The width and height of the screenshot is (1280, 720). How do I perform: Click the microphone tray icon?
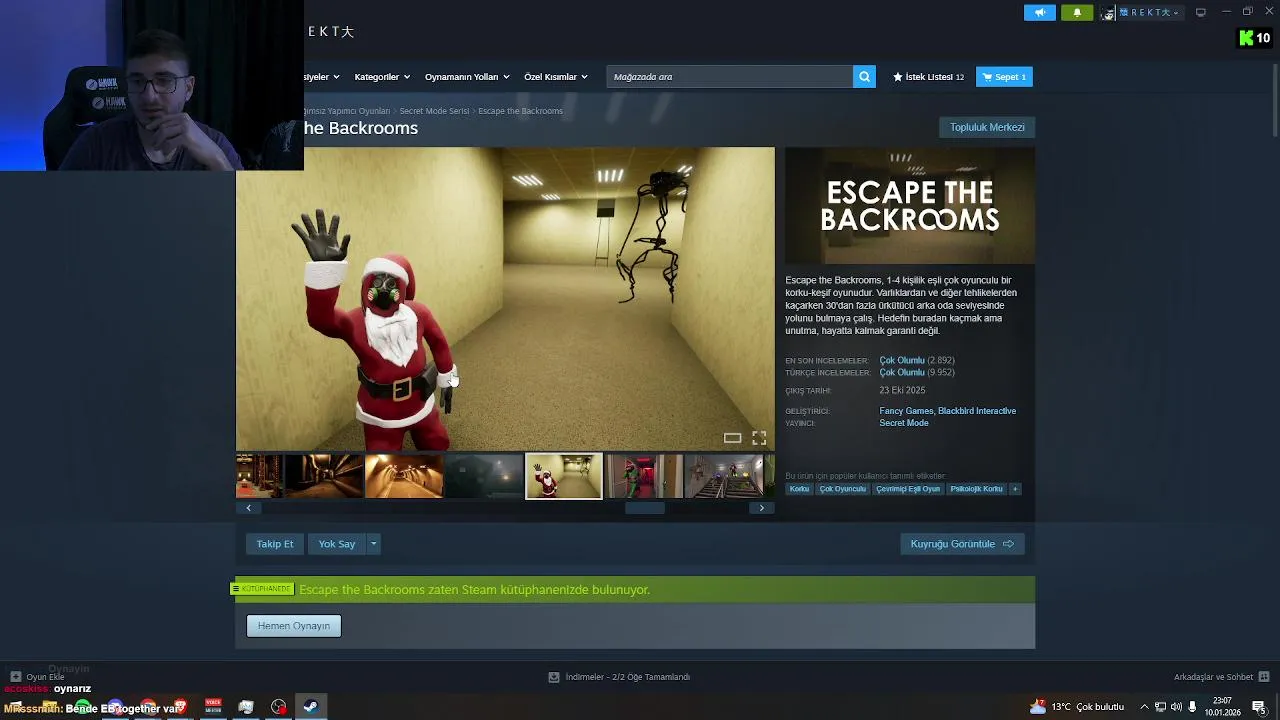(x=1192, y=707)
